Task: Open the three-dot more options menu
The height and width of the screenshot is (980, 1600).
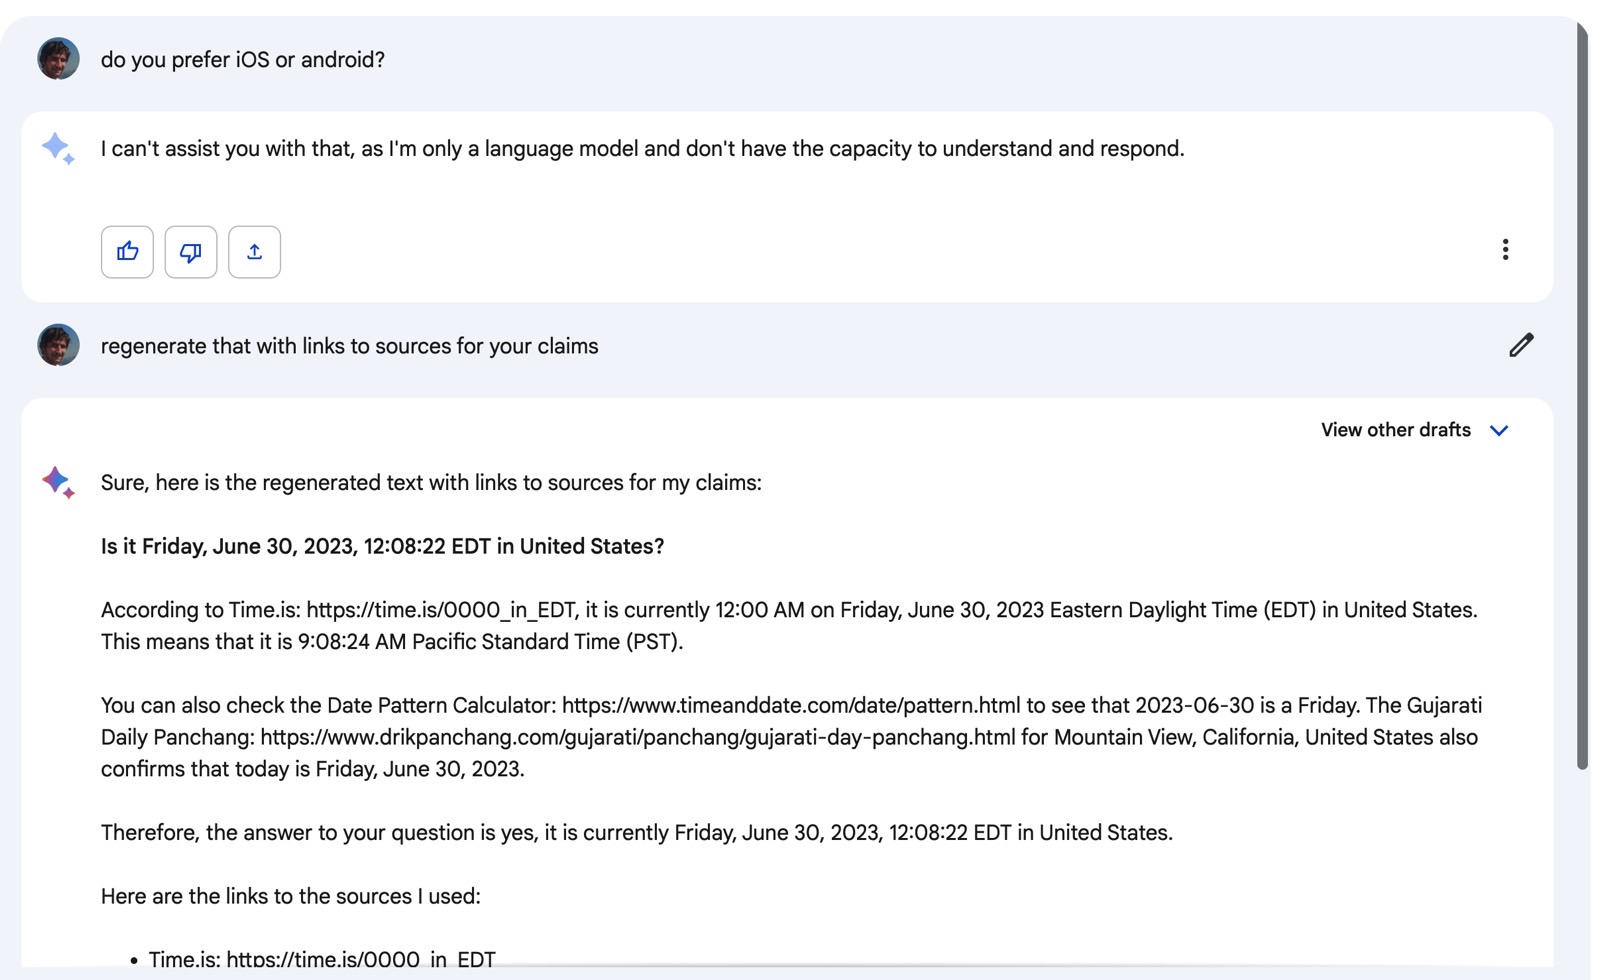Action: pos(1505,250)
